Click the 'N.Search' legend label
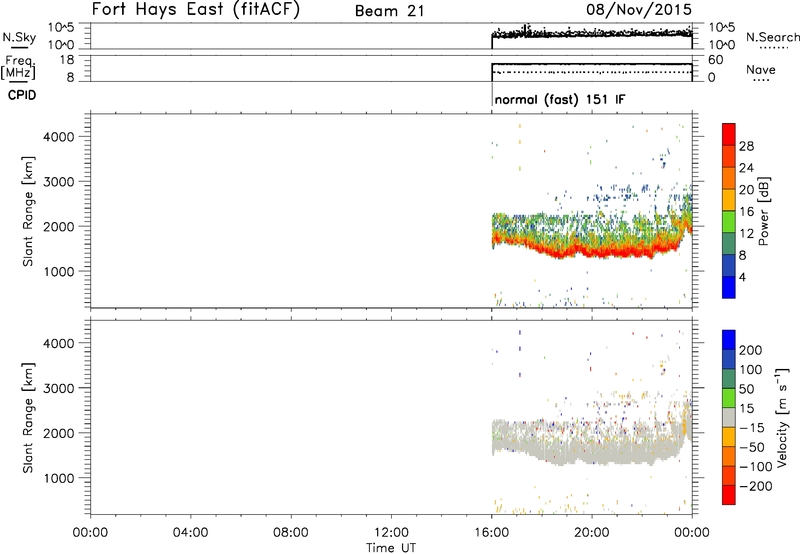This screenshot has width=800, height=554. pyautogui.click(x=772, y=37)
